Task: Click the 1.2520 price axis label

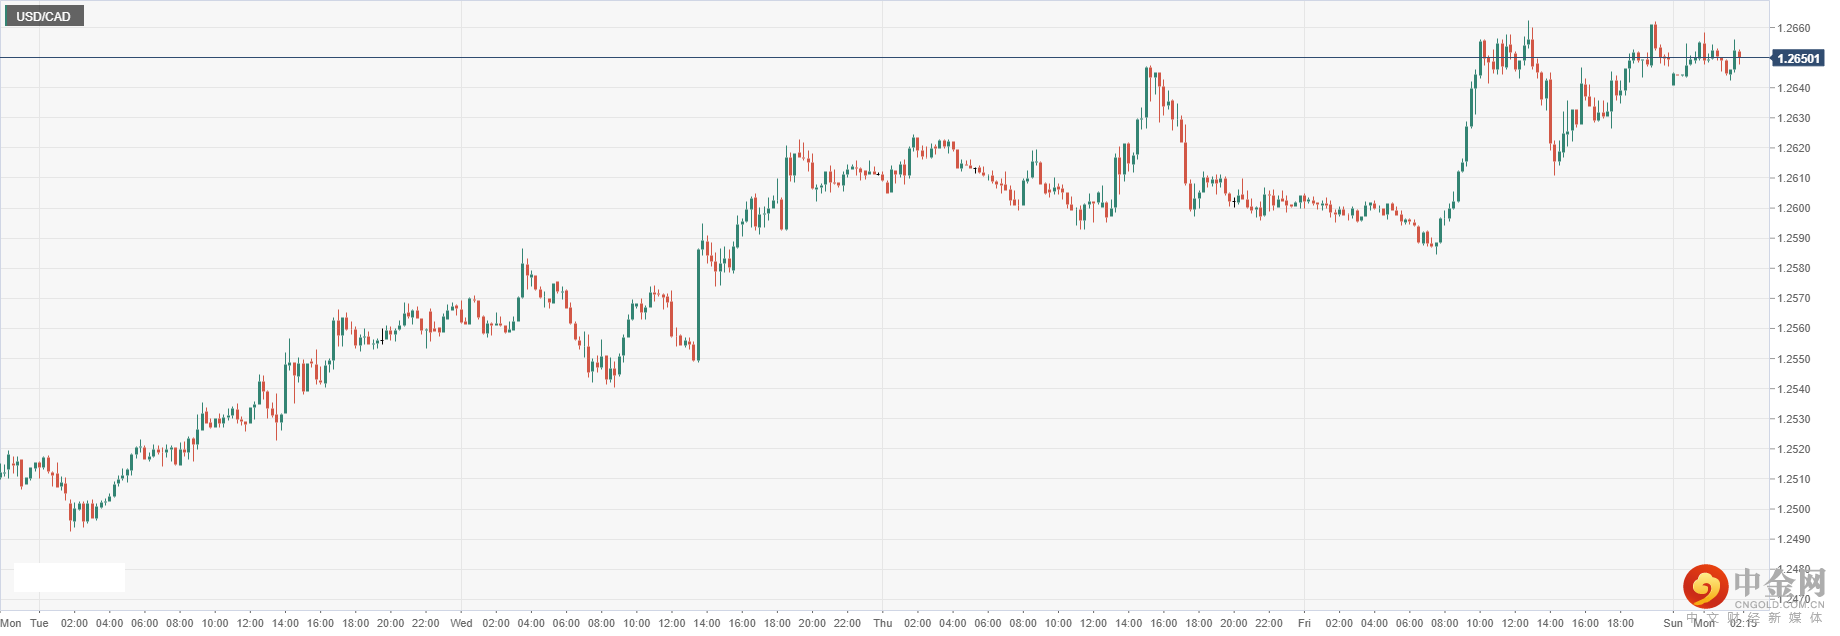Action: click(1793, 449)
